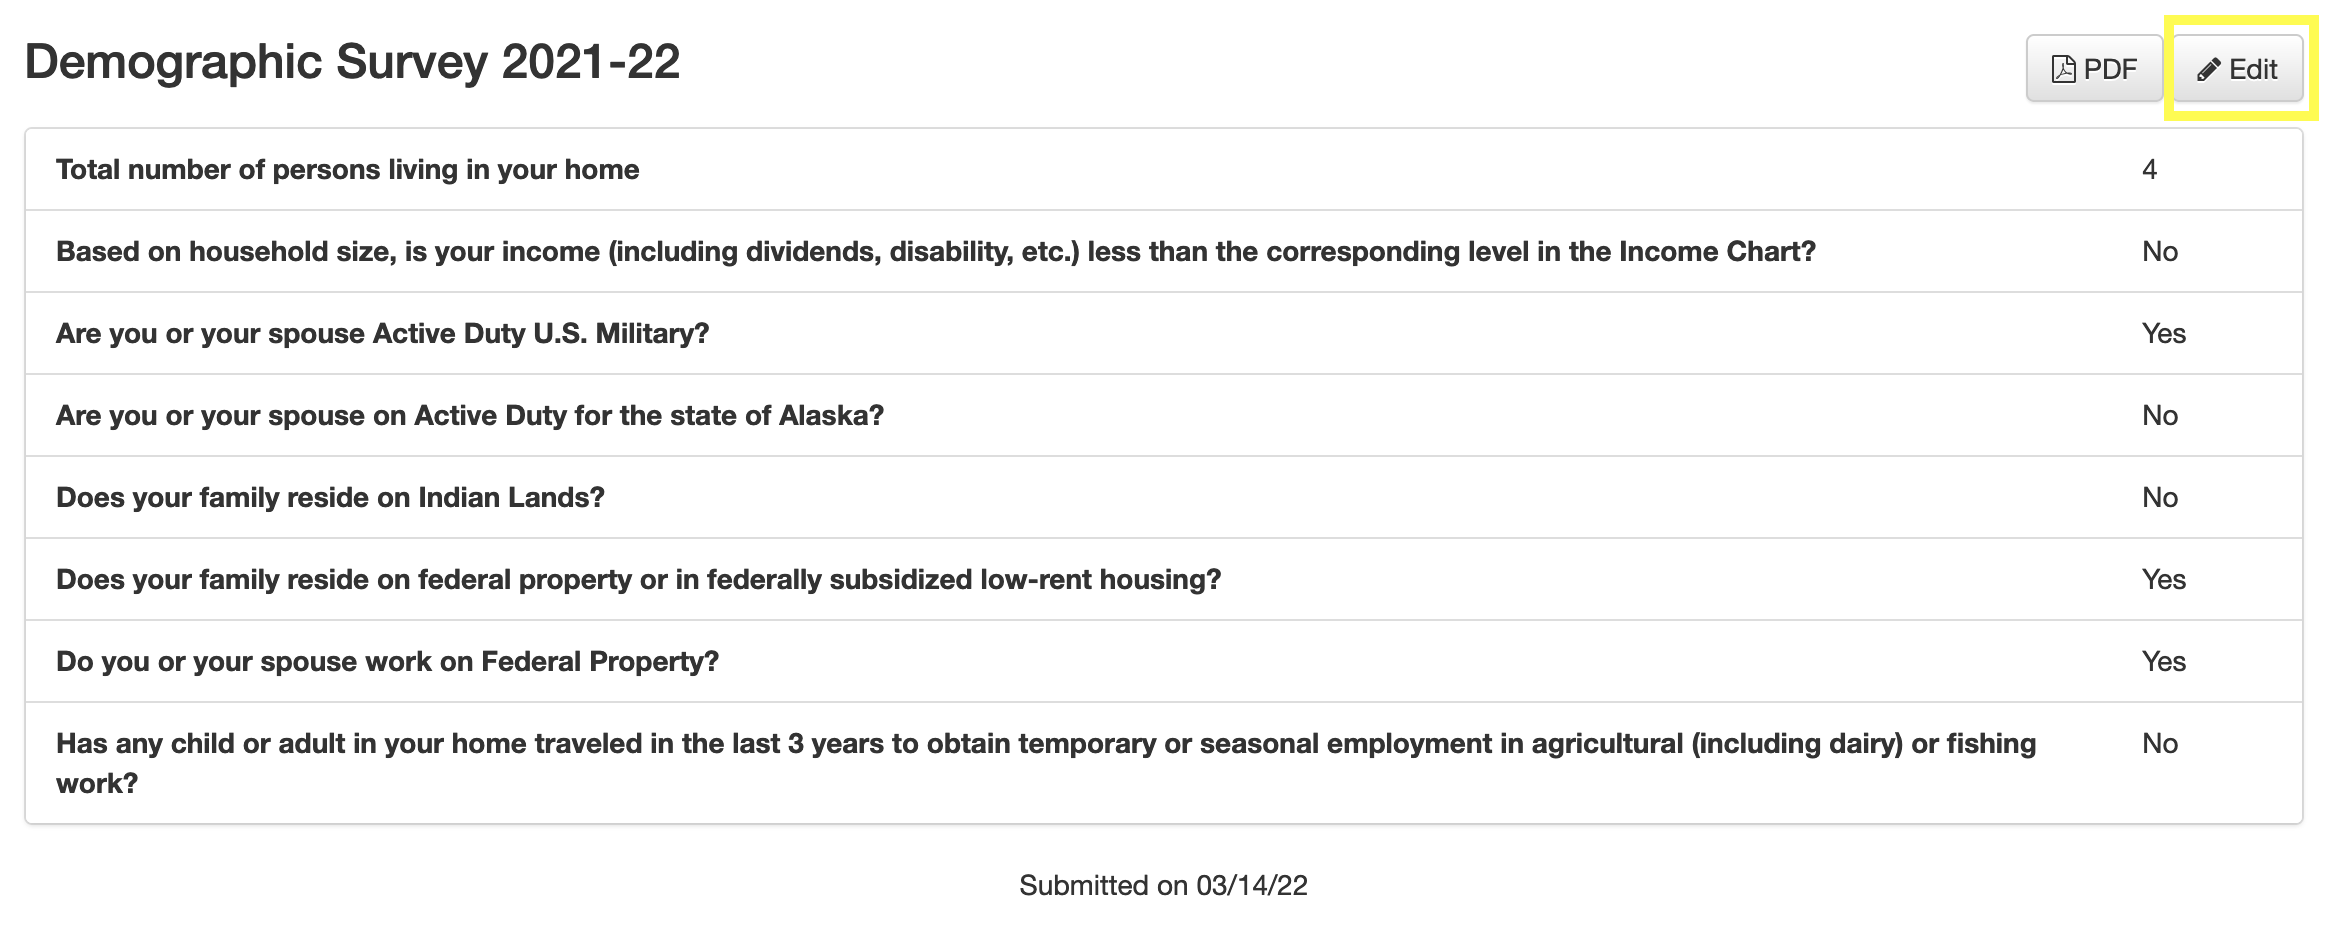Image resolution: width=2328 pixels, height=934 pixels.
Task: Click the seasonal employment question text
Action: click(x=1046, y=763)
